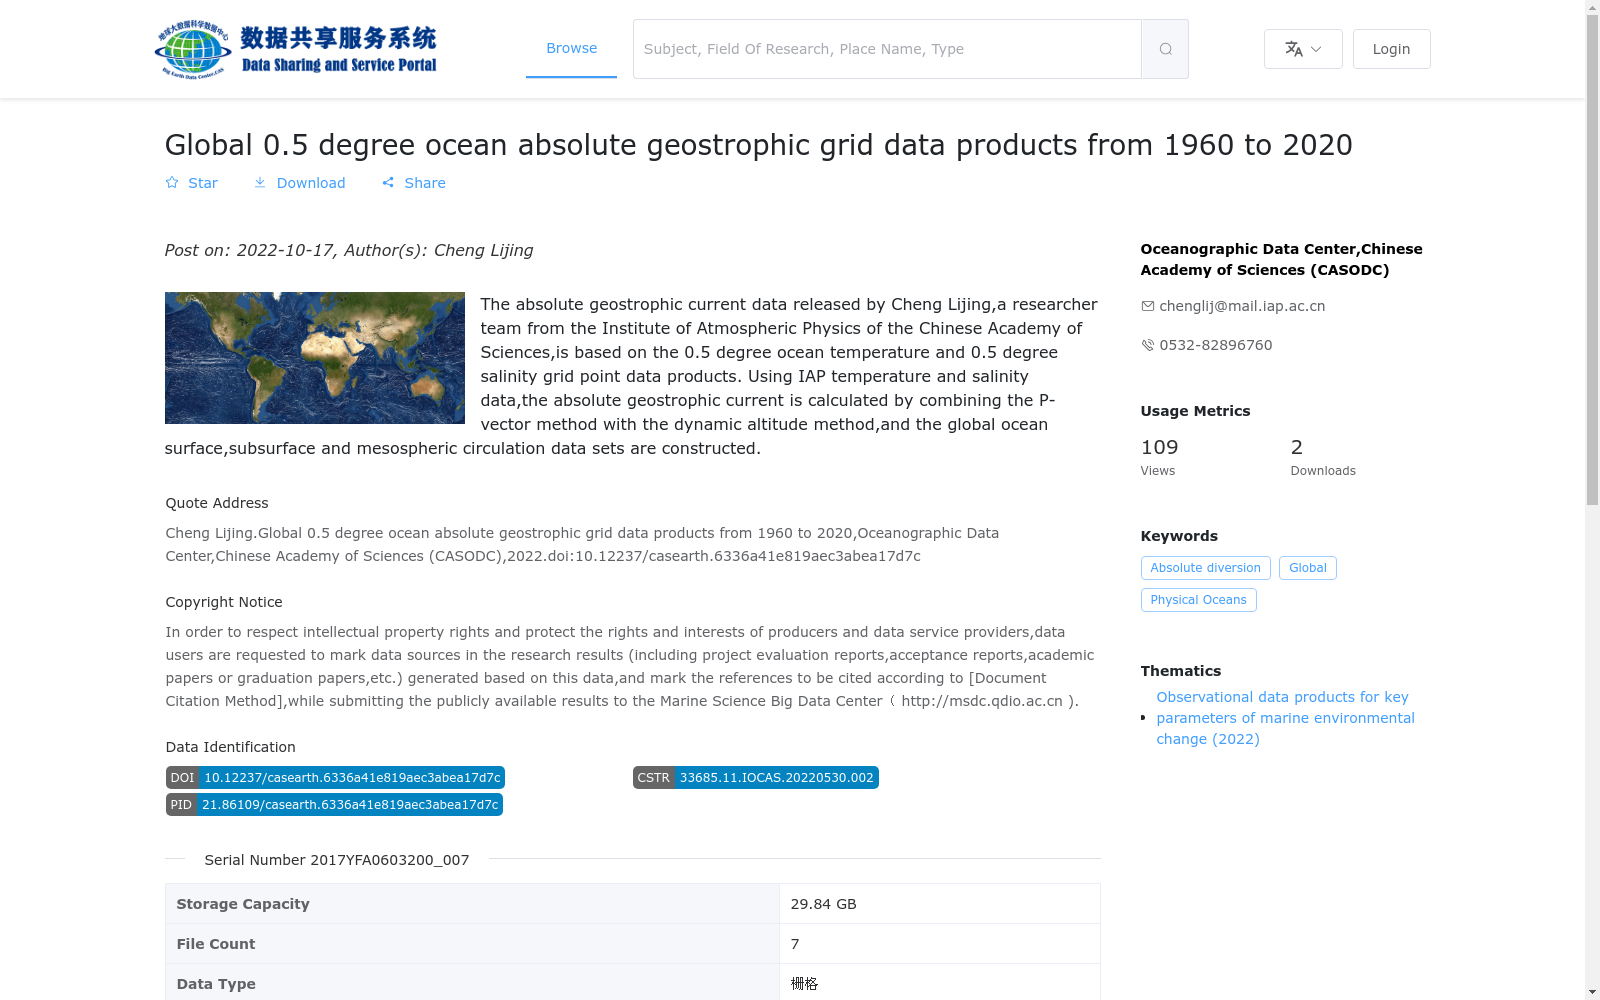
Task: Select the Physical Oceans keyword tag
Action: [1198, 600]
